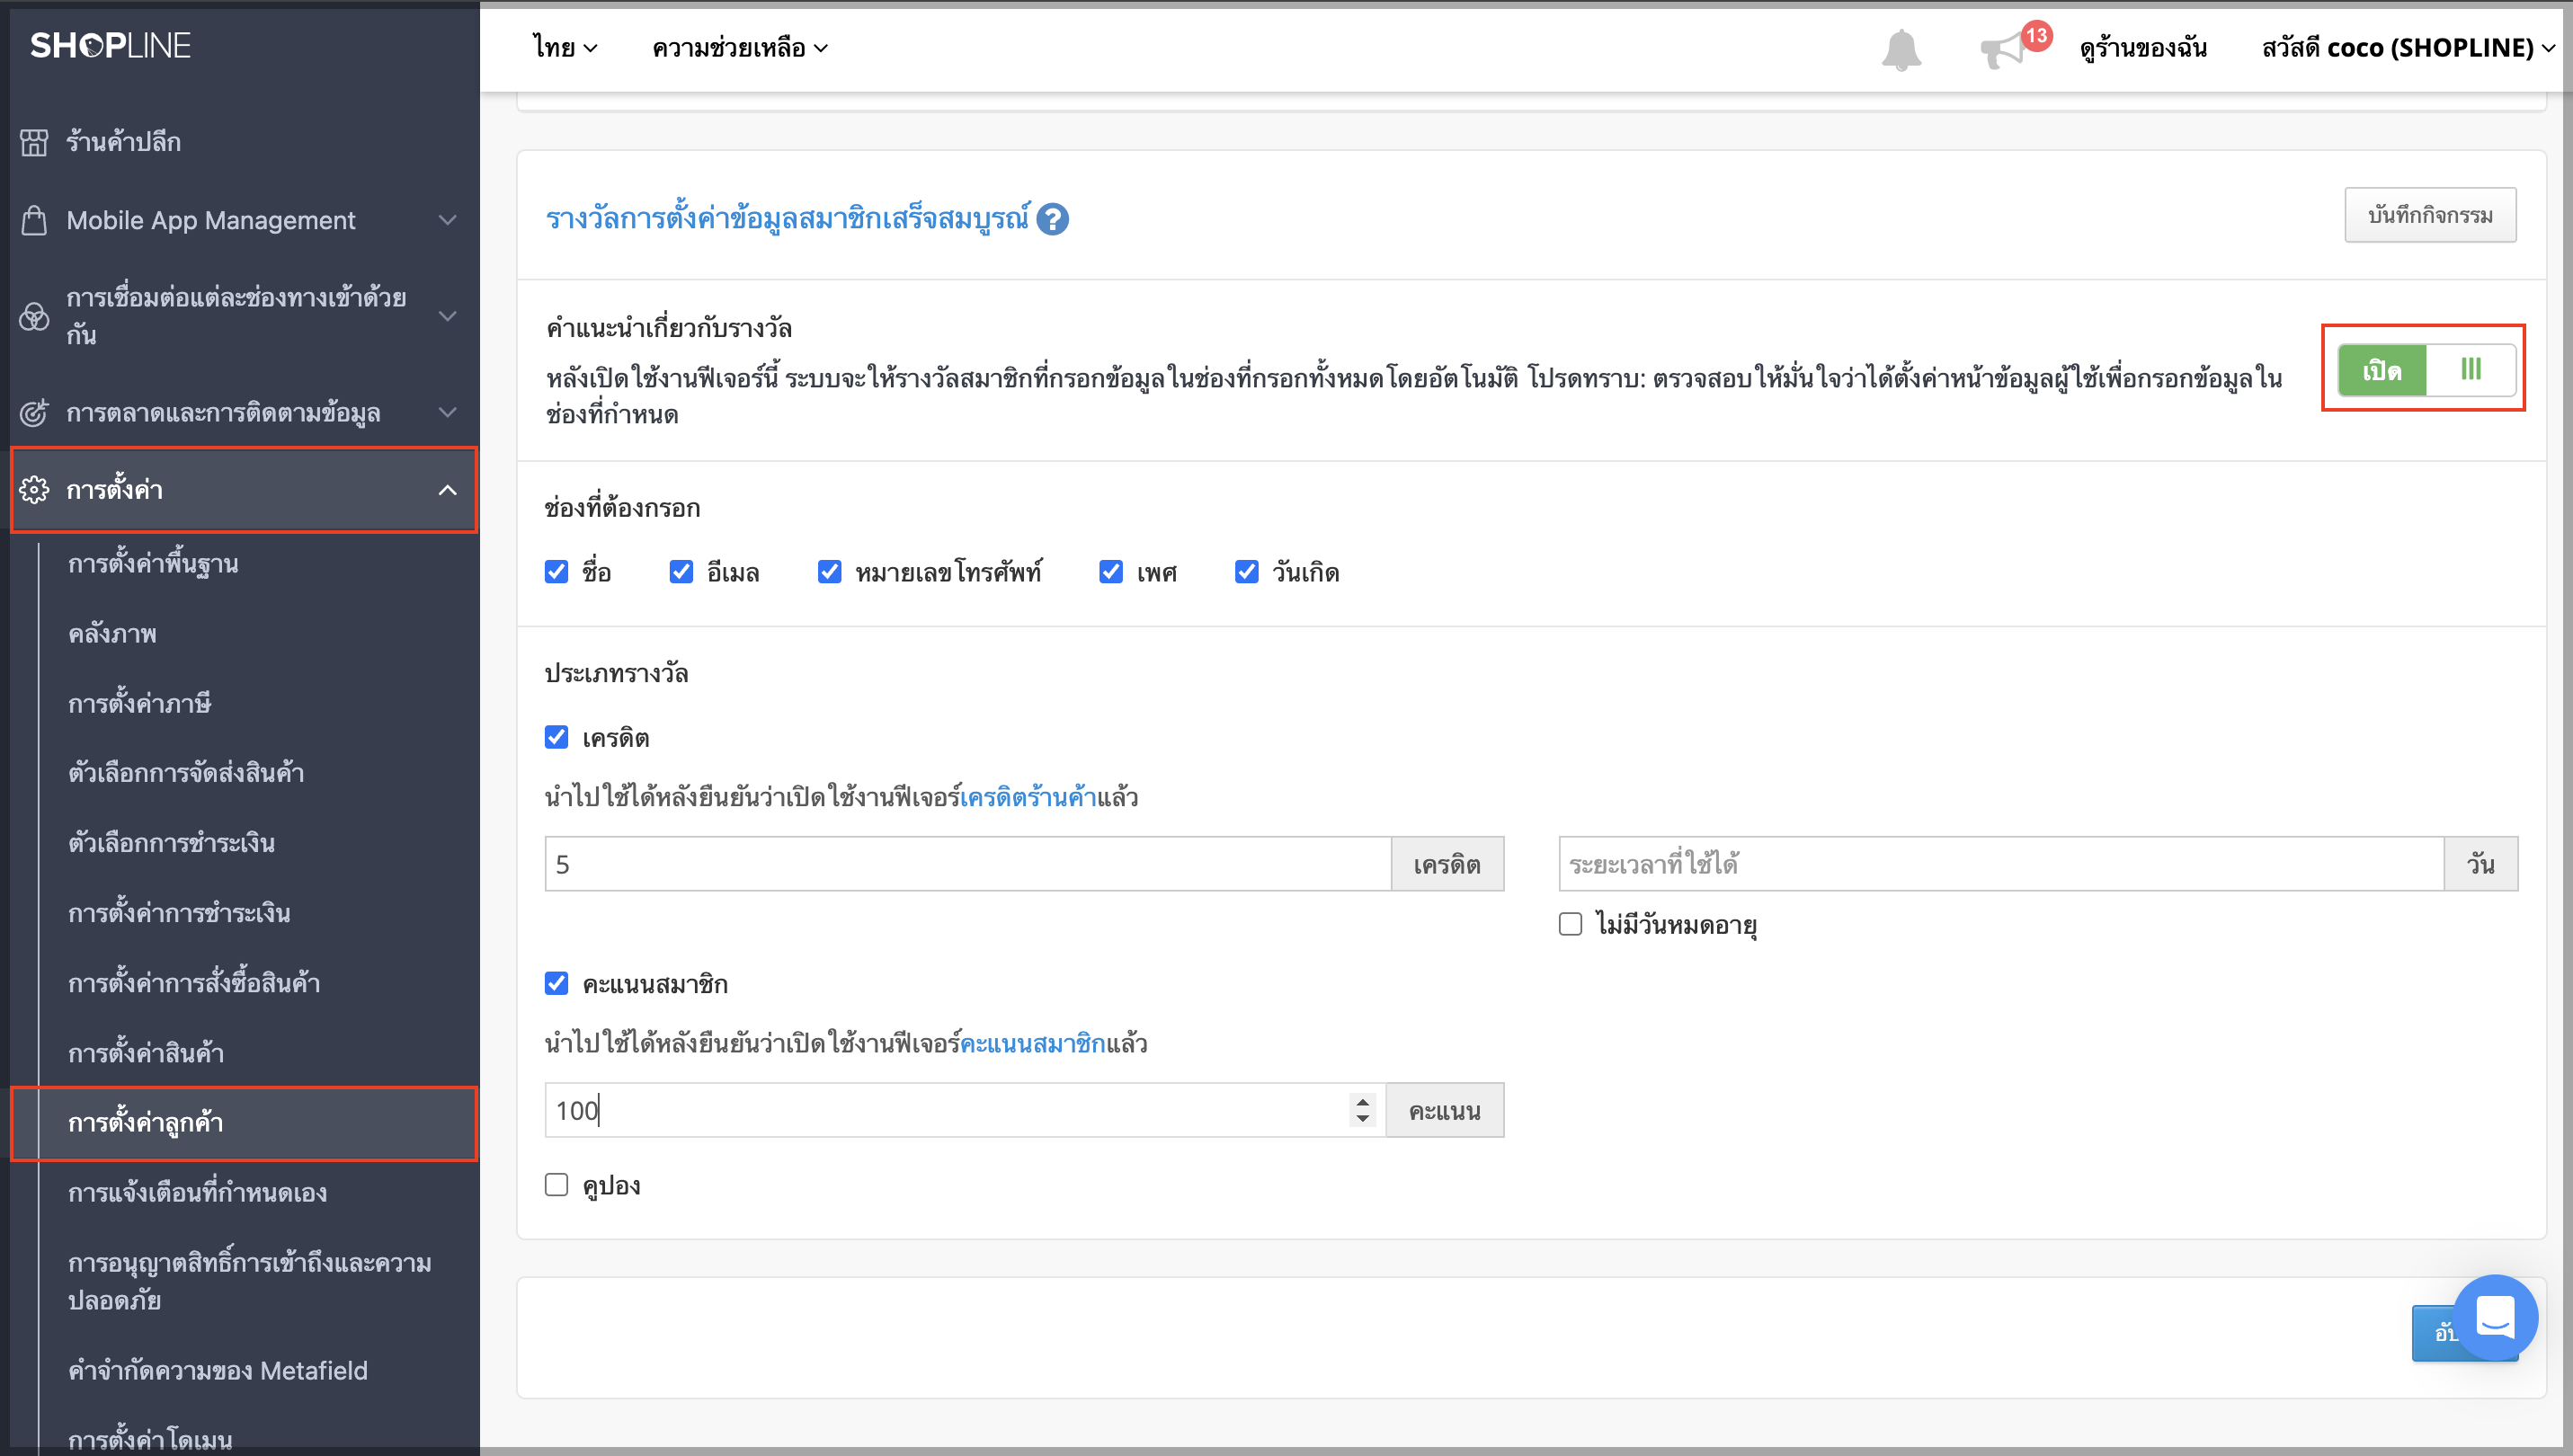Expand the ความช่วยเหลือ help dropdown
The width and height of the screenshot is (2573, 1456).
740,48
